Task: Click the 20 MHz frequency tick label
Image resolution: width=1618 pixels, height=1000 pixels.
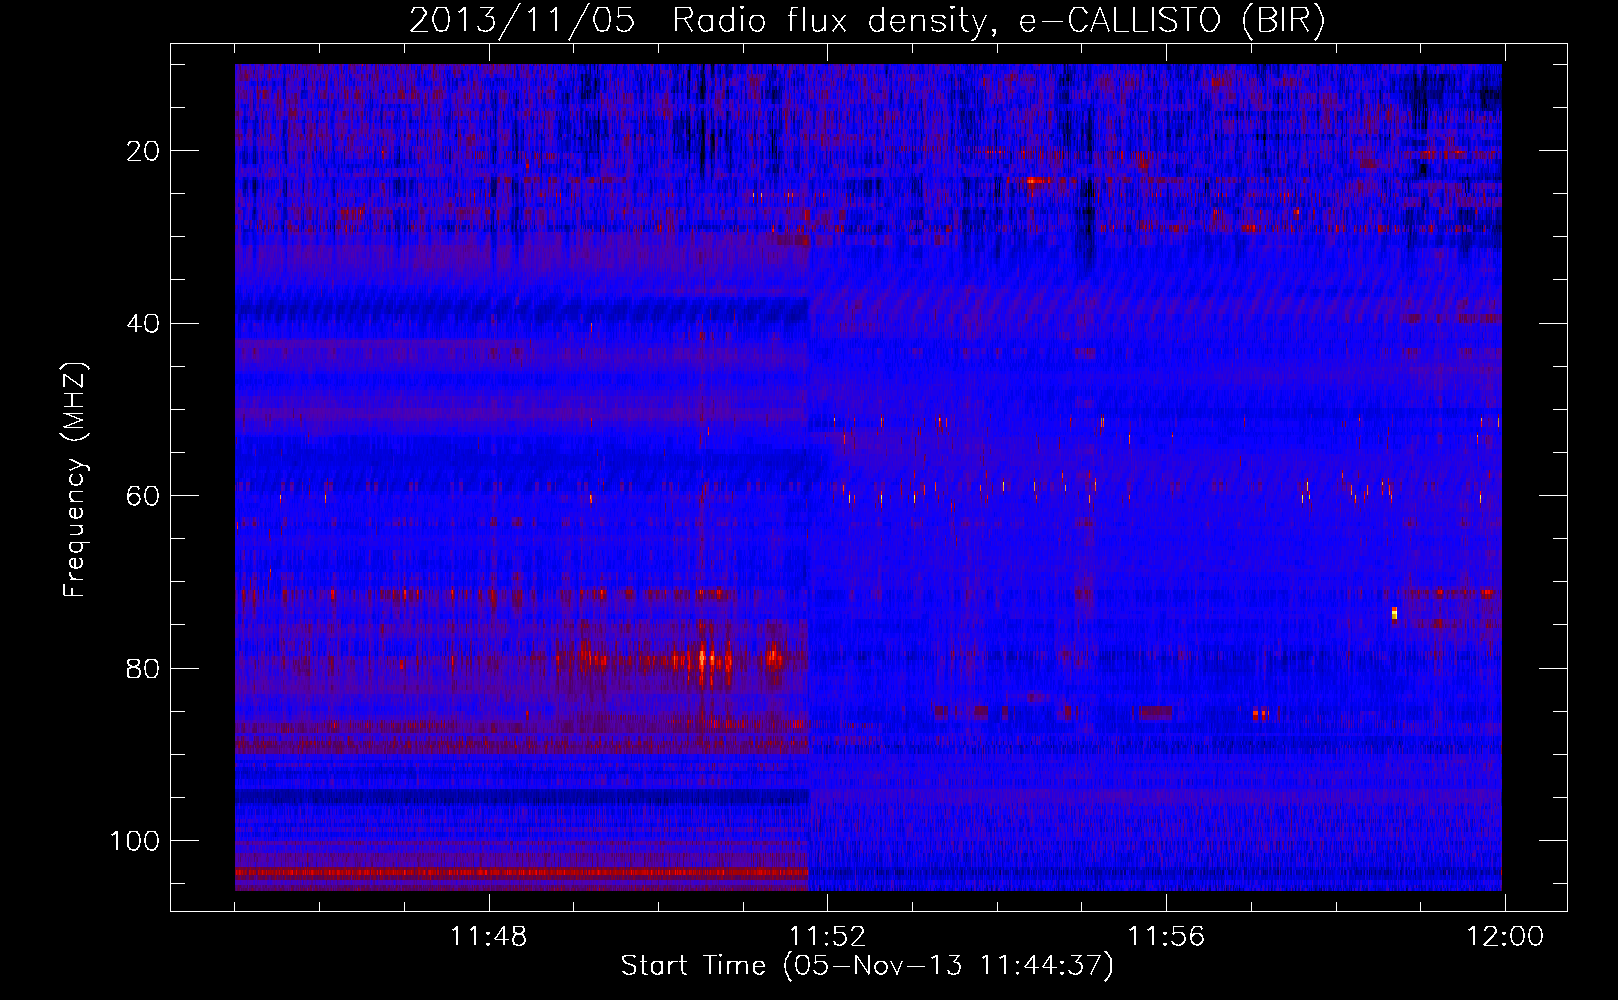Action: pyautogui.click(x=142, y=151)
